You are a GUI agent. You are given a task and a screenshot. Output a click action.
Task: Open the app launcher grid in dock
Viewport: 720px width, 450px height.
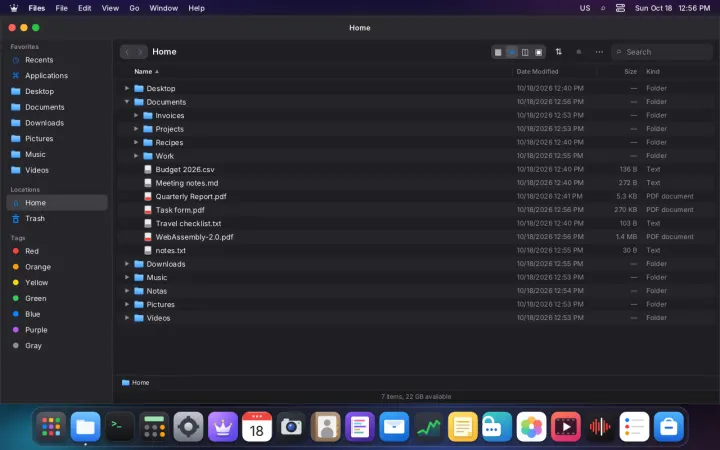[51, 427]
